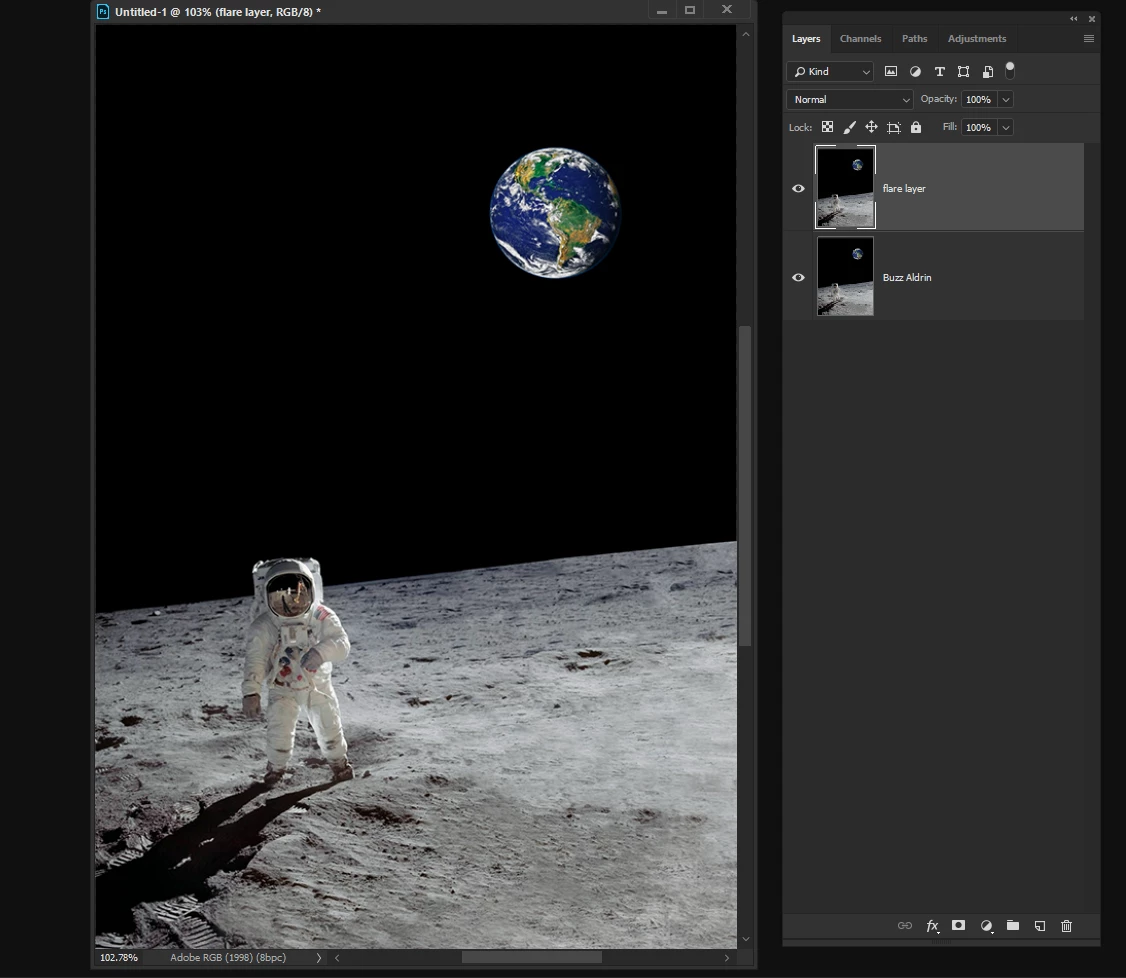Filter layers by smart object icon
Screen dimensions: 1126x978
(988, 71)
